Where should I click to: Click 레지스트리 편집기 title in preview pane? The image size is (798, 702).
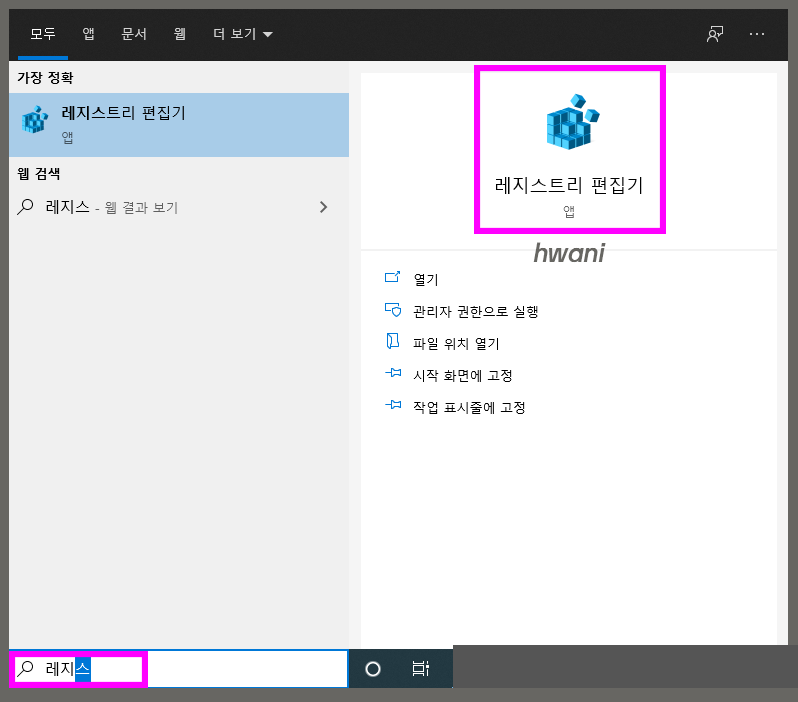point(569,185)
